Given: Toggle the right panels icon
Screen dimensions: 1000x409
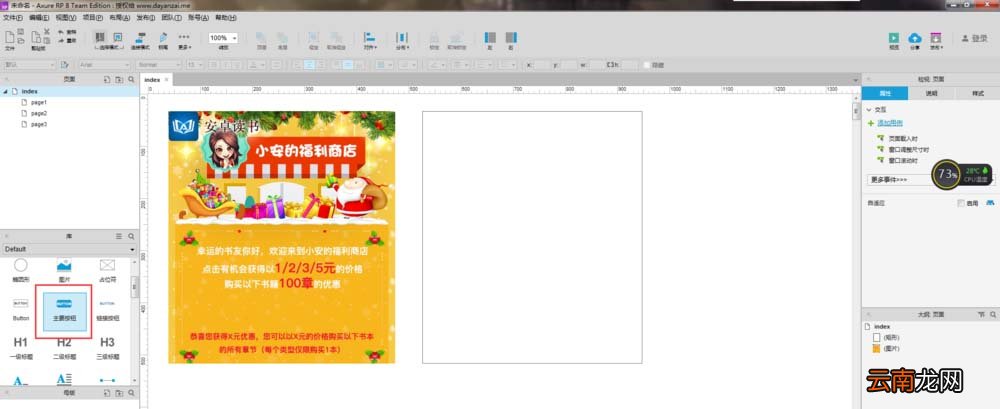Looking at the screenshot, I should pyautogui.click(x=511, y=38).
